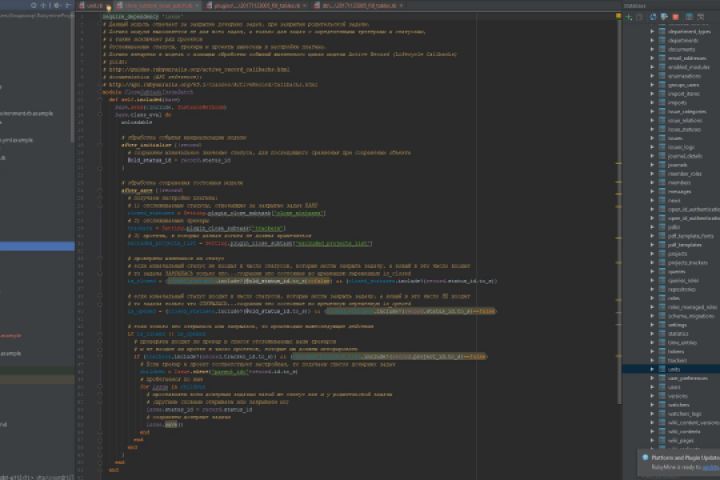Select the enumerations table

tap(685, 76)
